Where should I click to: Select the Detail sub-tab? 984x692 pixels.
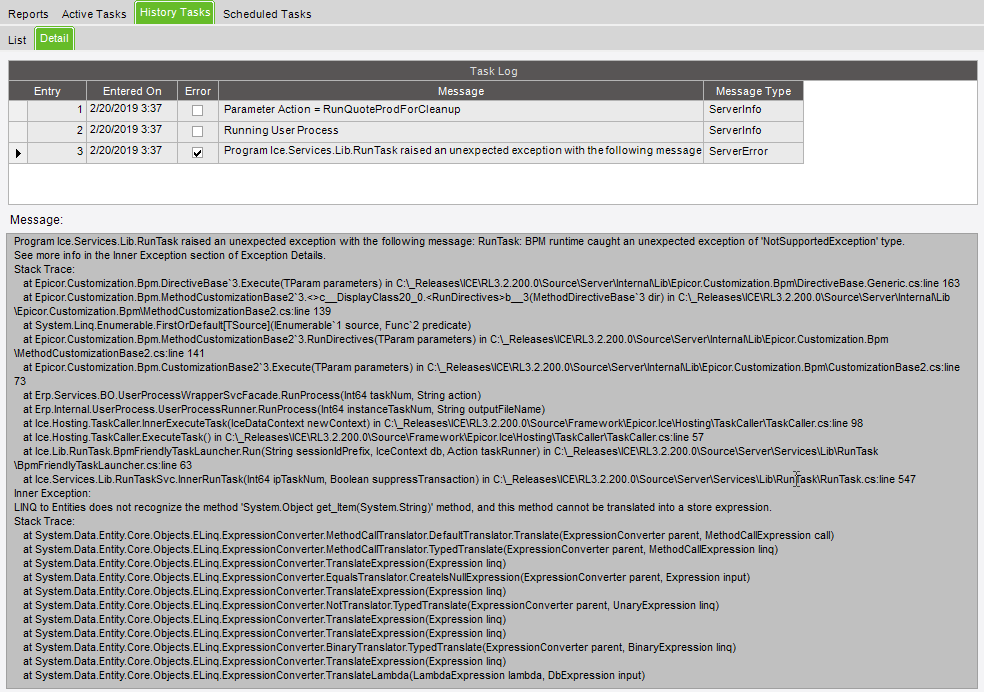coord(54,38)
